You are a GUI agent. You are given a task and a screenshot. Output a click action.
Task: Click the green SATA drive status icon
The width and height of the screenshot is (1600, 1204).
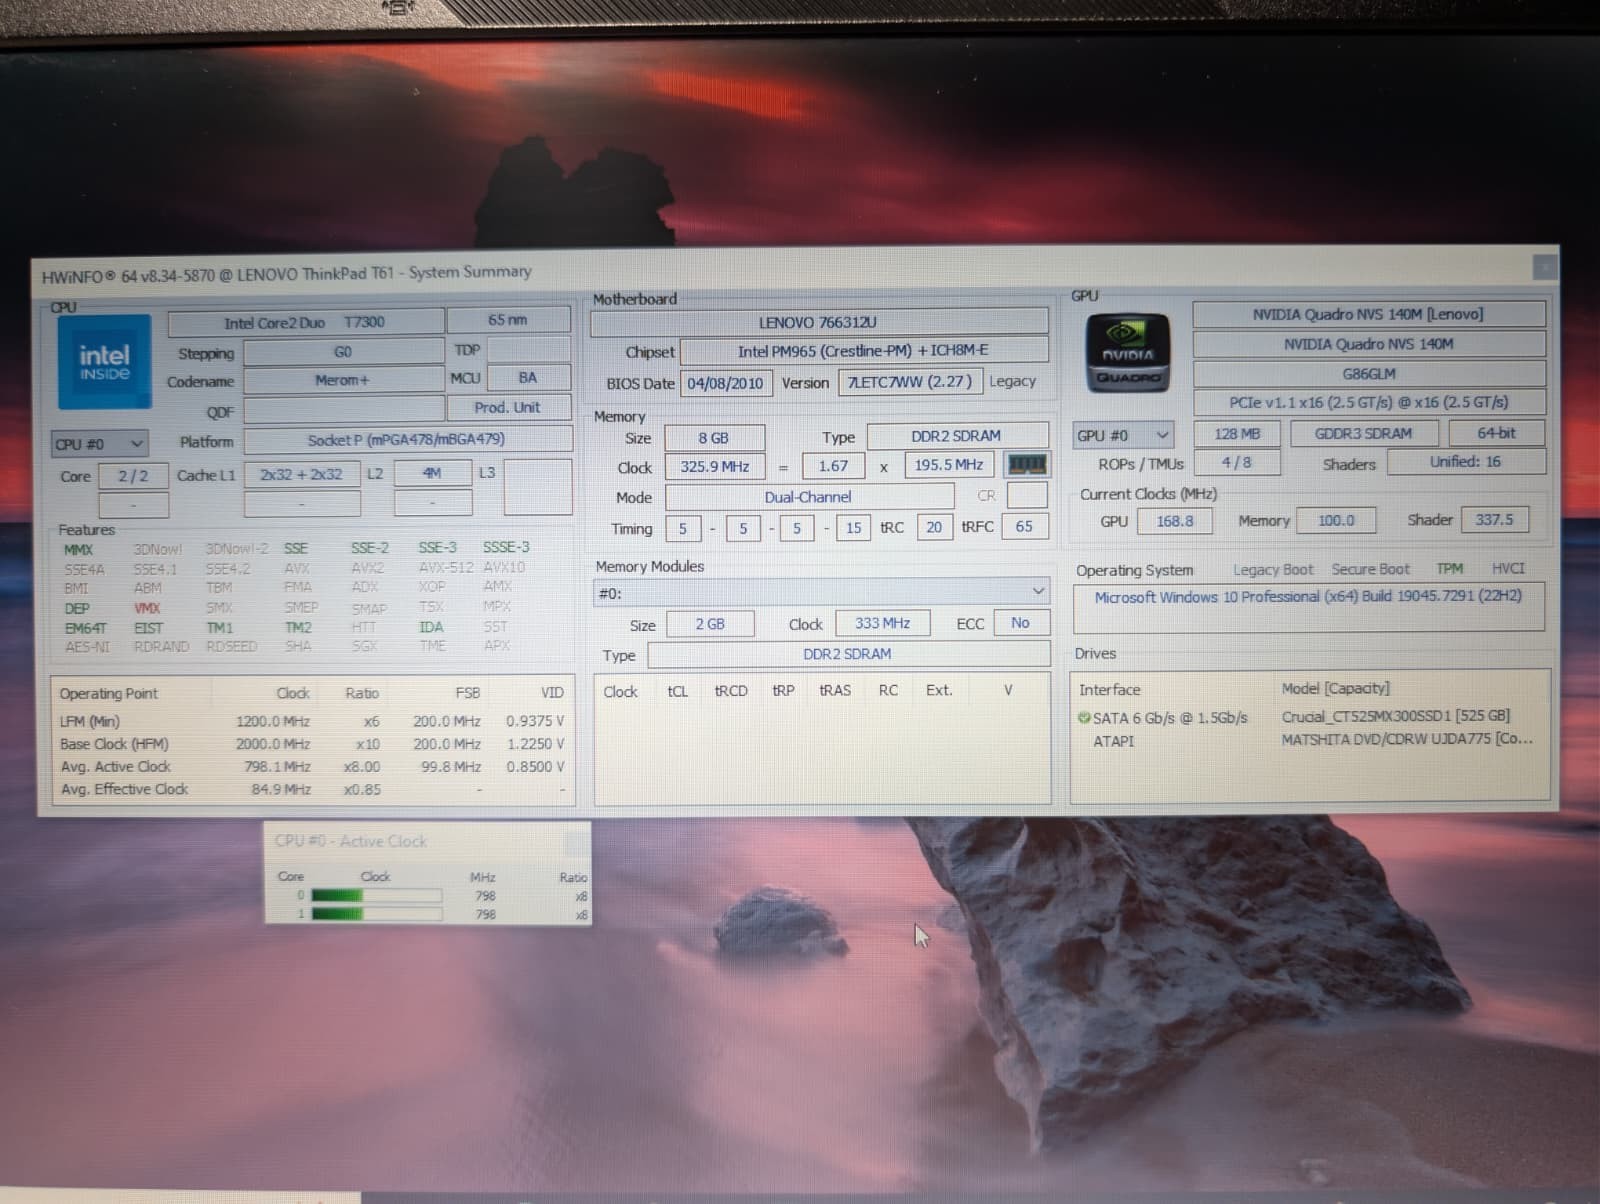coord(1084,717)
